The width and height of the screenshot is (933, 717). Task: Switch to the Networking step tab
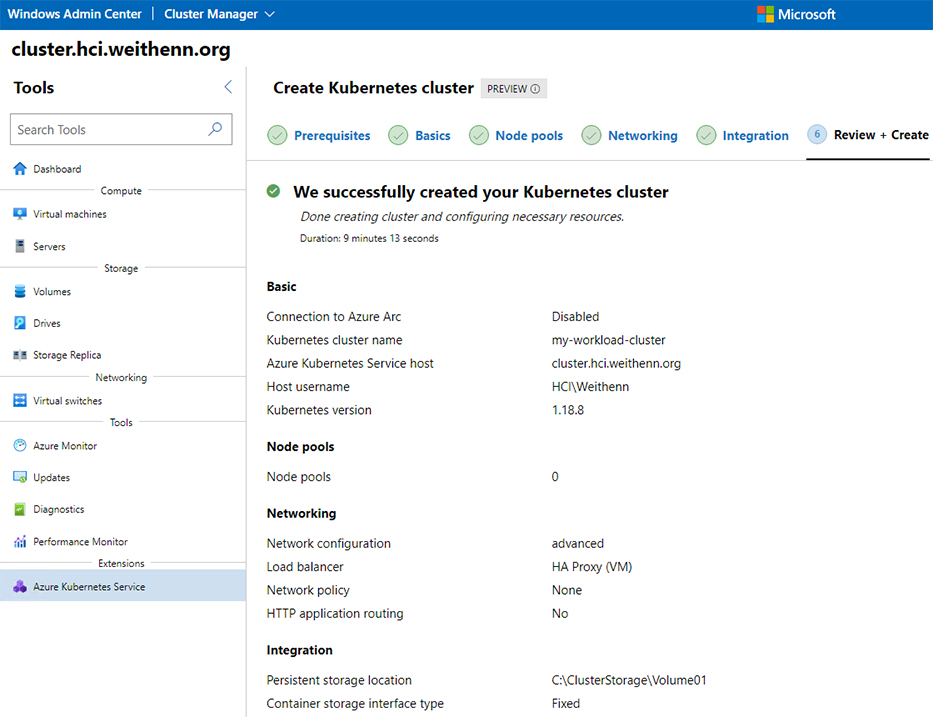point(643,136)
